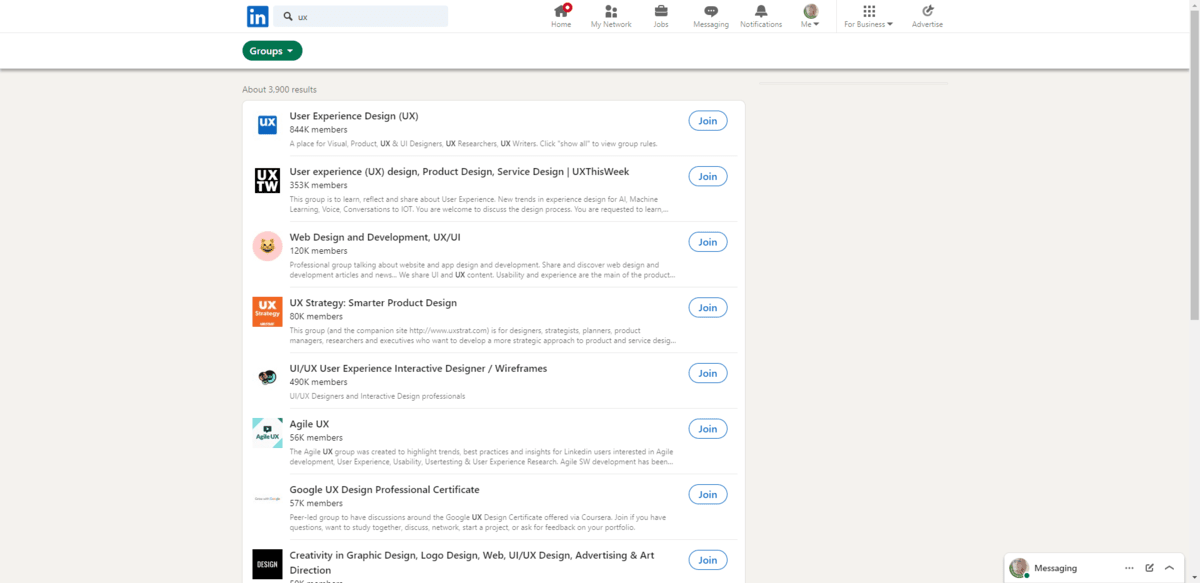Open Google UX Design Professional Certificate group
1200x583 pixels.
click(384, 490)
